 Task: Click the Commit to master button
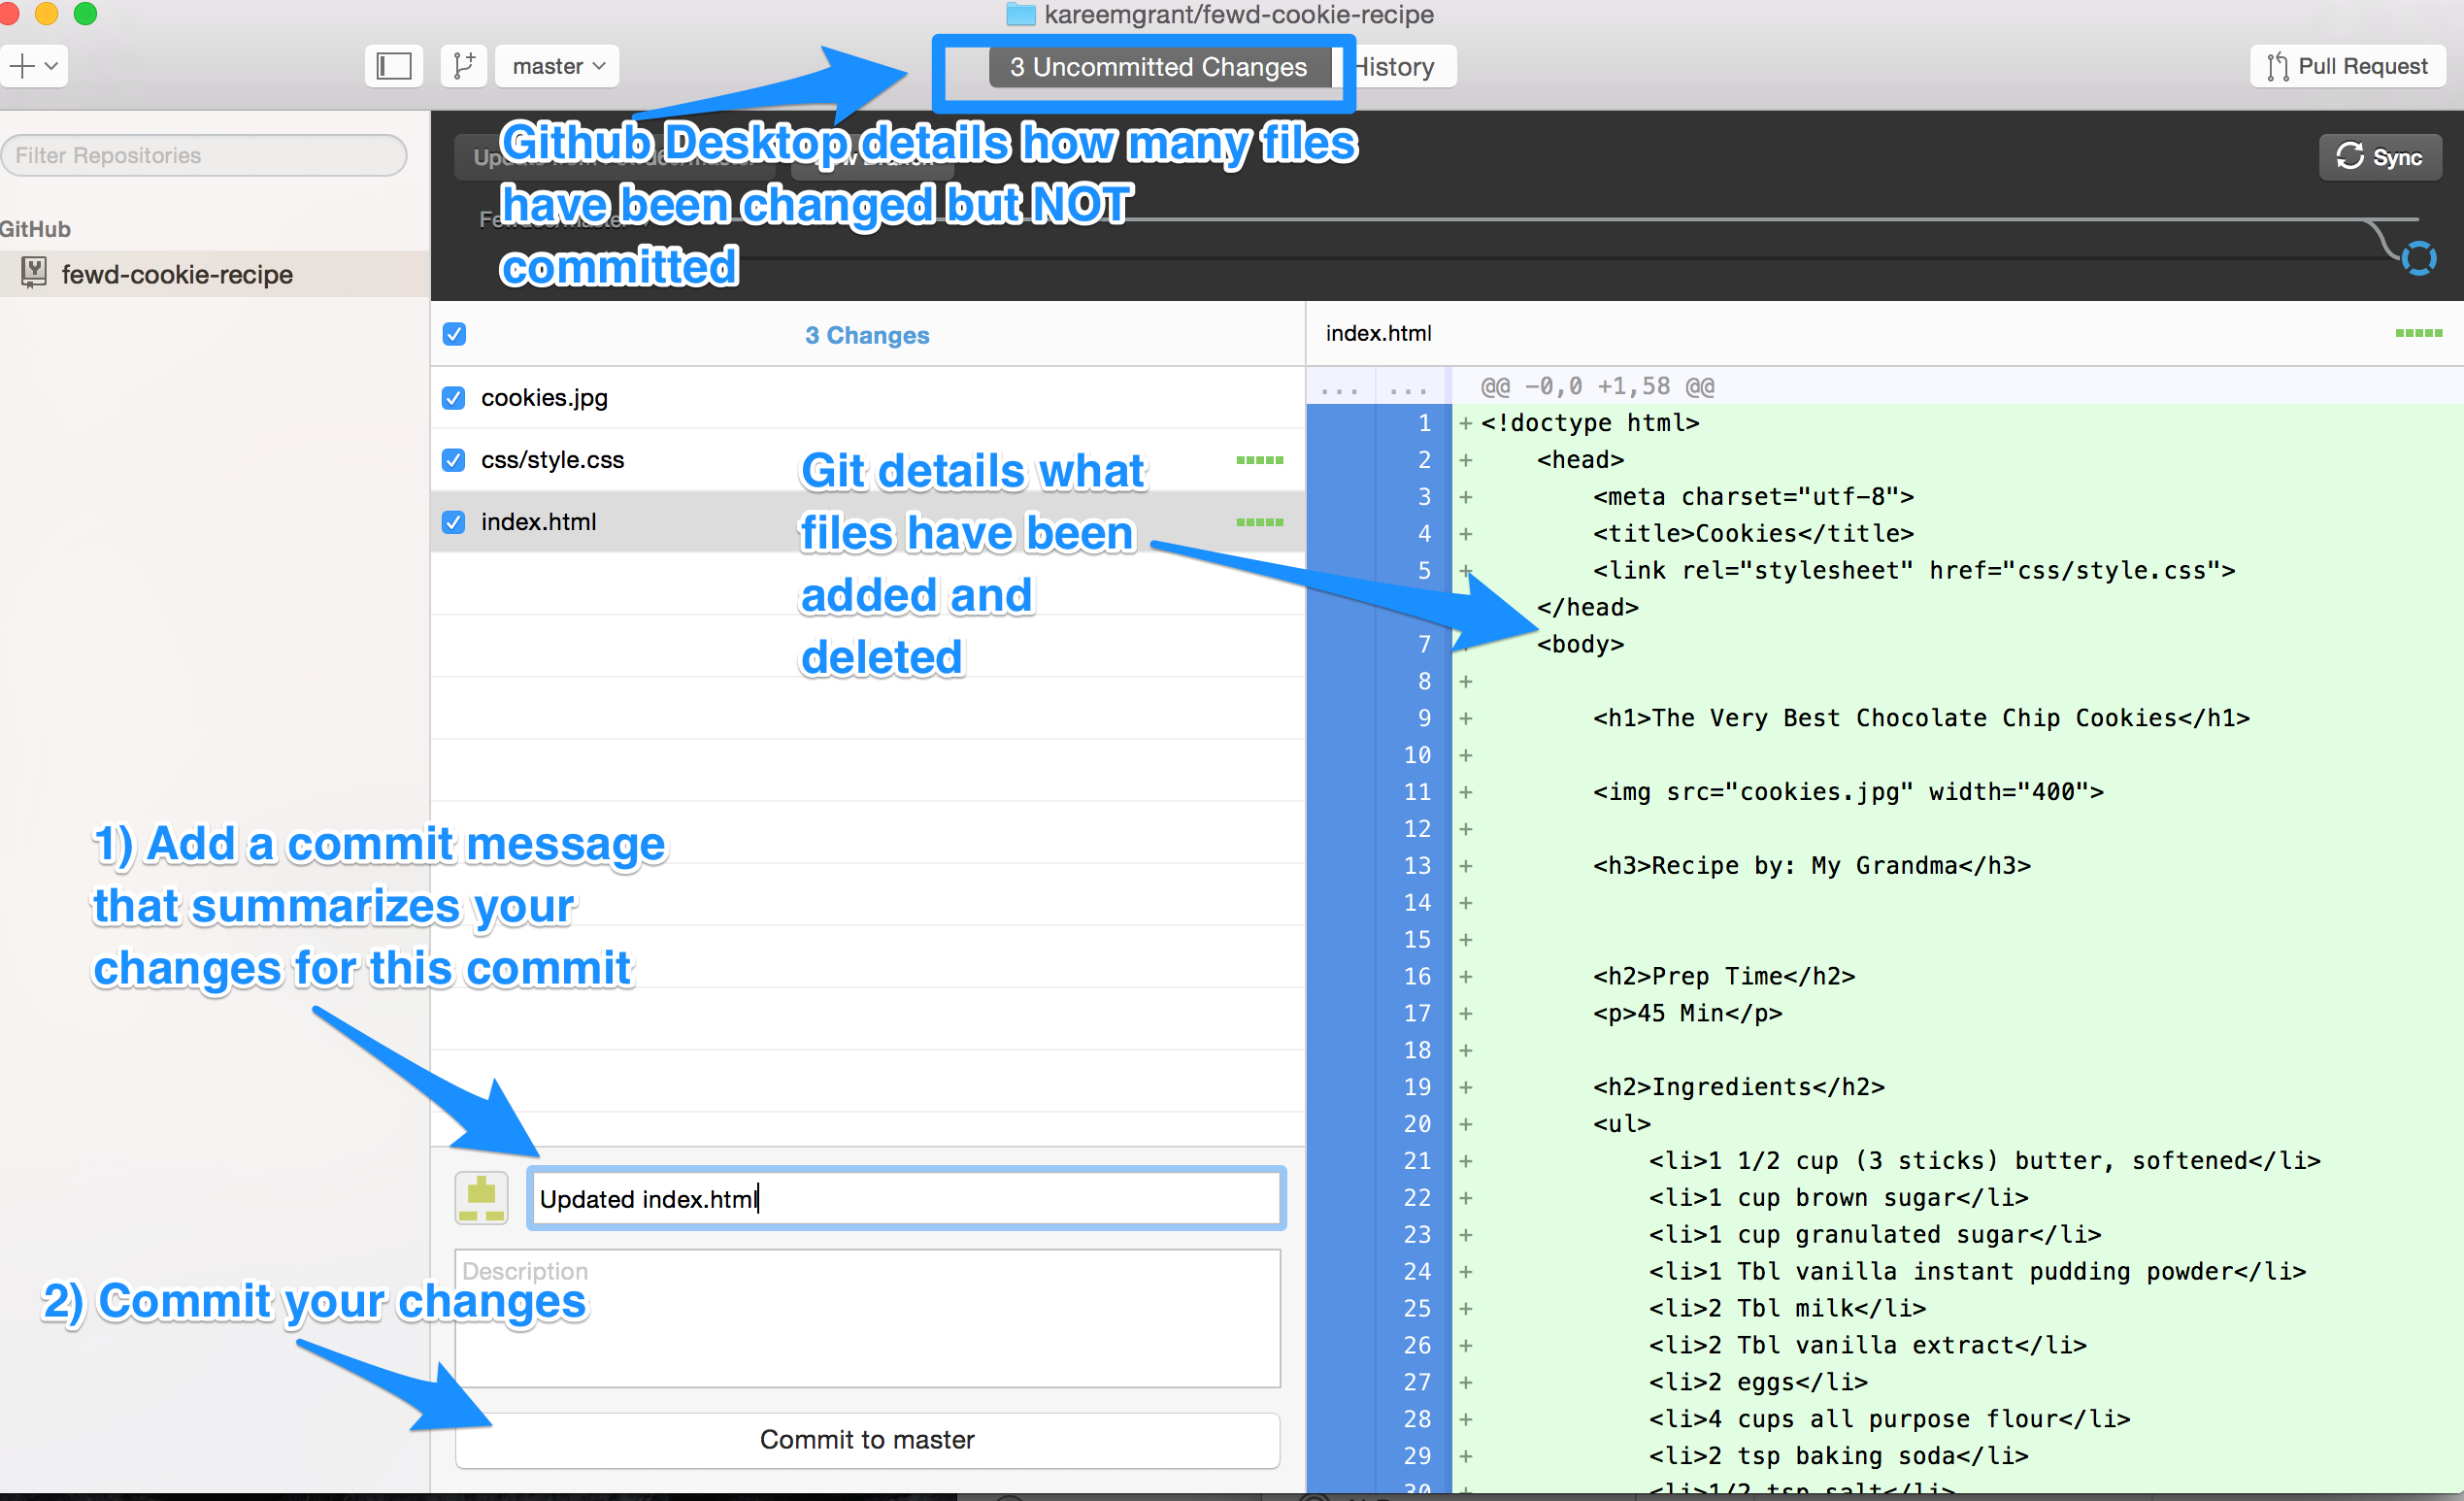(x=868, y=1439)
